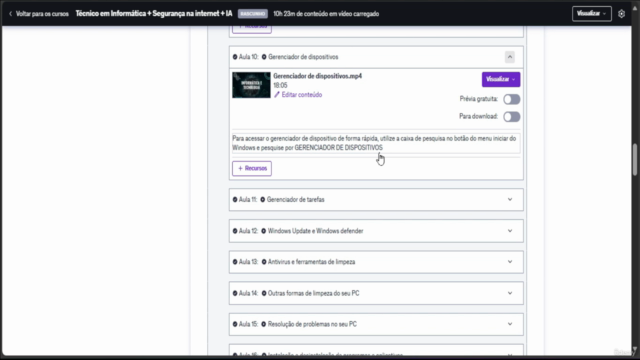Image resolution: width=640 pixels, height=360 pixels.
Task: Add resources with Recursos button in Aula 10
Action: (252, 169)
